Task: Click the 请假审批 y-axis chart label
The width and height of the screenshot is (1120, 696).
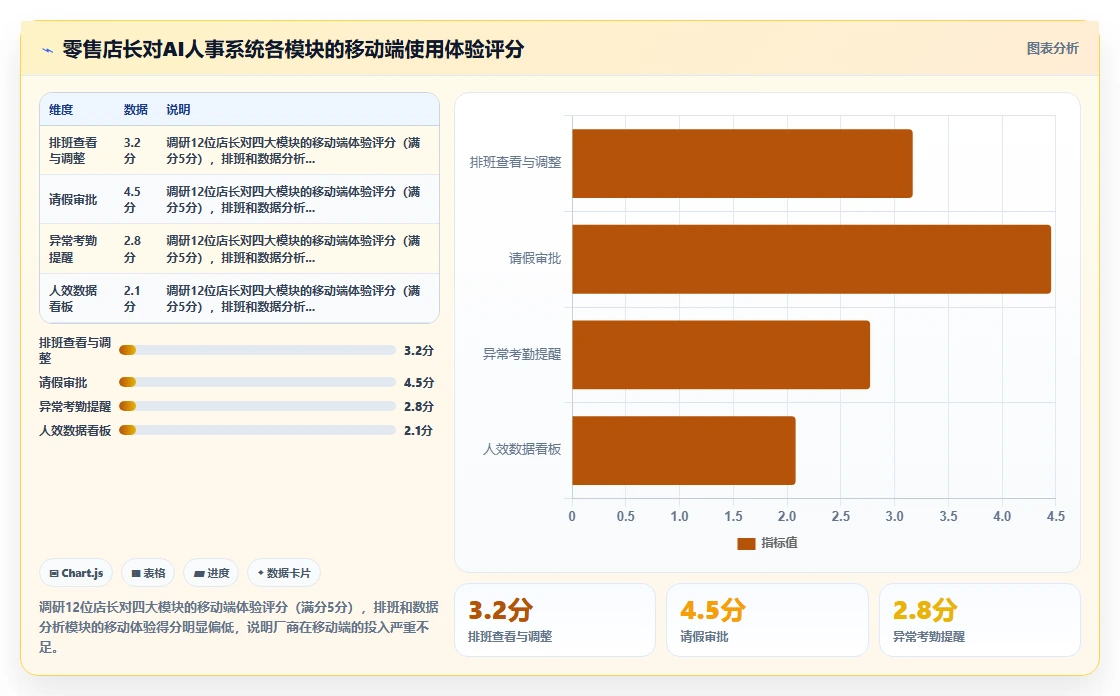Action: [535, 259]
